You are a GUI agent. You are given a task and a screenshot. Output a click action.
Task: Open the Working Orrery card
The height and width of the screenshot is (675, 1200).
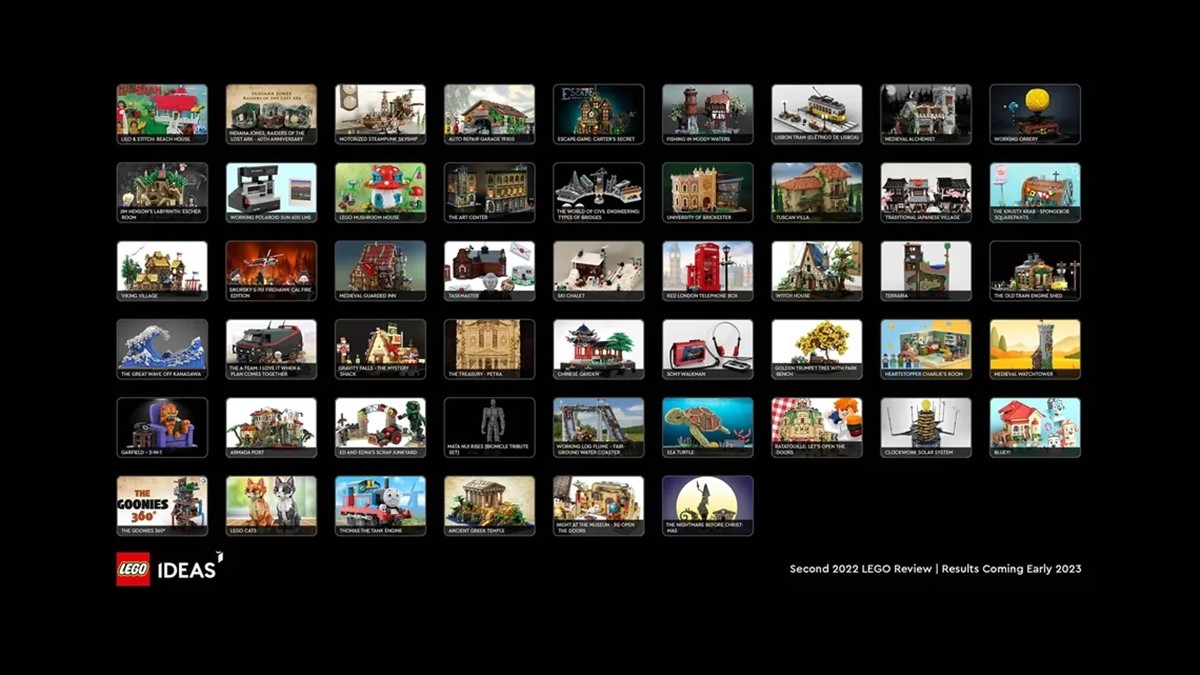(x=1035, y=114)
